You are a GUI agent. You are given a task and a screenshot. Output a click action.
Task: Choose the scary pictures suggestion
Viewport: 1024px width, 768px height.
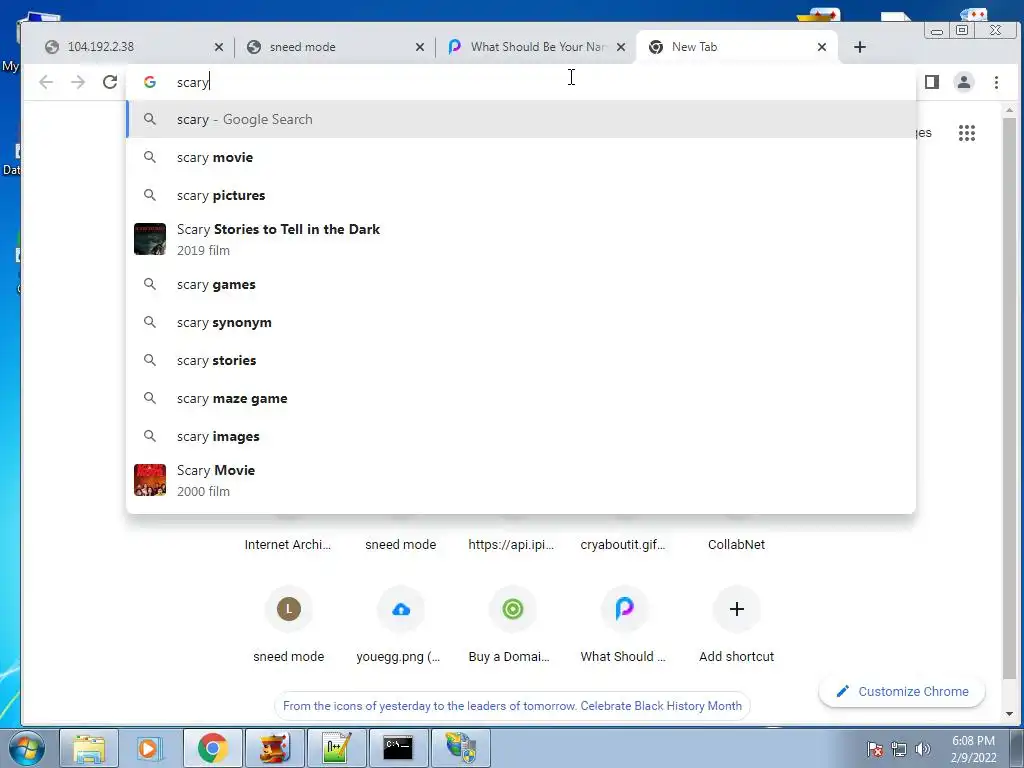click(521, 195)
